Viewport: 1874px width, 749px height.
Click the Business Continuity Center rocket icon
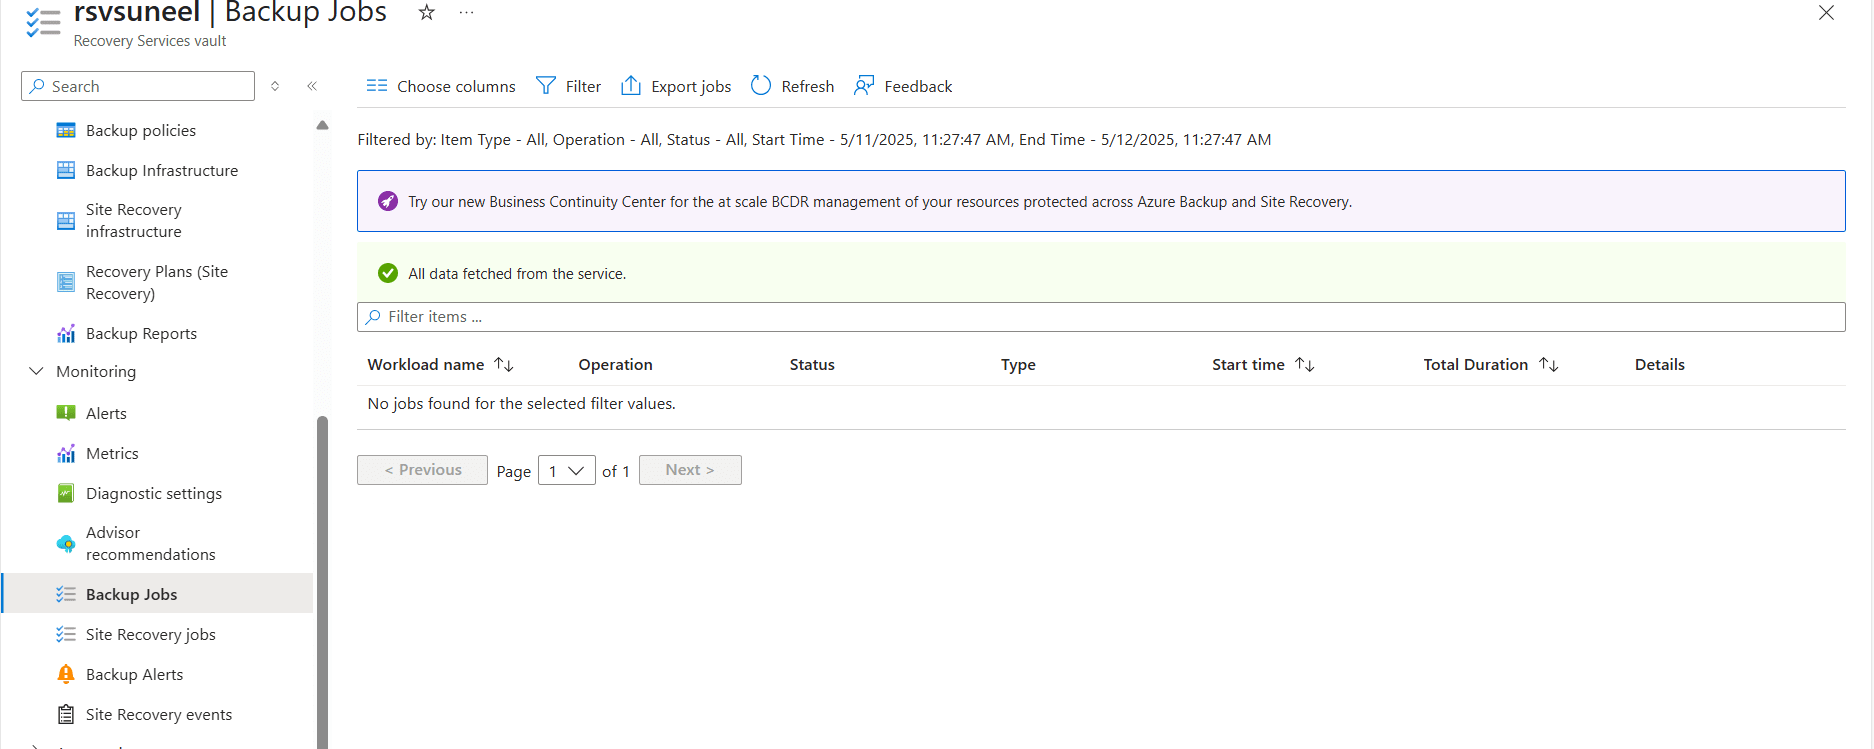click(388, 202)
